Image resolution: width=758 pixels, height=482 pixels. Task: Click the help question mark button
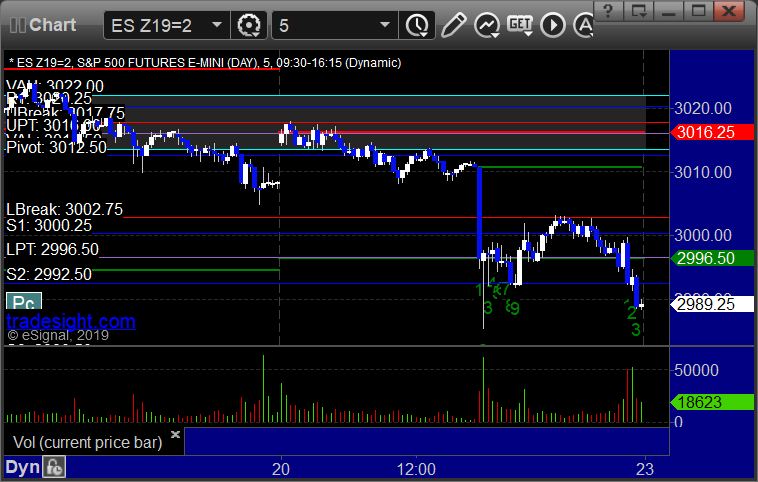[x=608, y=11]
